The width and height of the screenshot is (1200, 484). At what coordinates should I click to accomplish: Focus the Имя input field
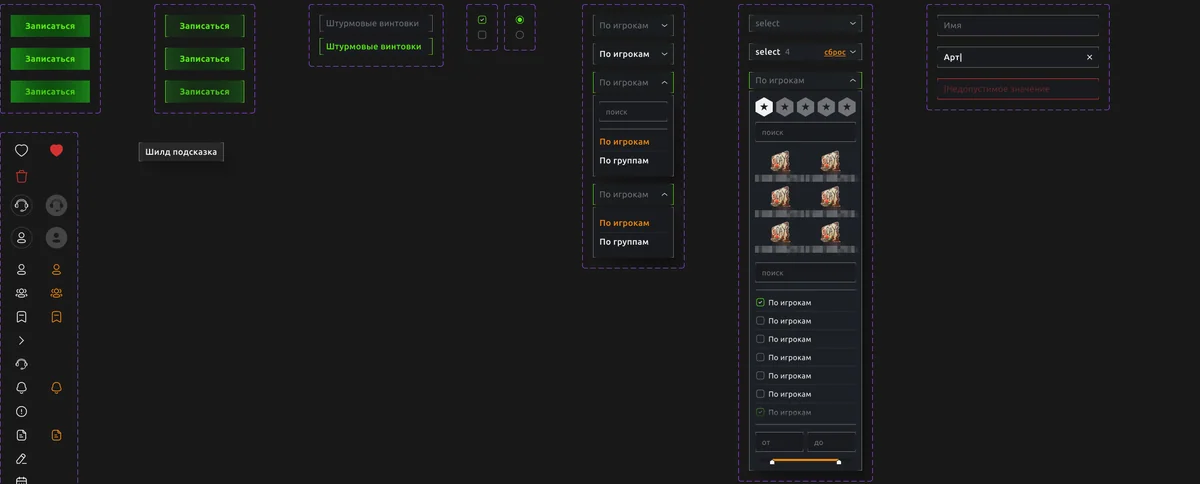[1018, 26]
